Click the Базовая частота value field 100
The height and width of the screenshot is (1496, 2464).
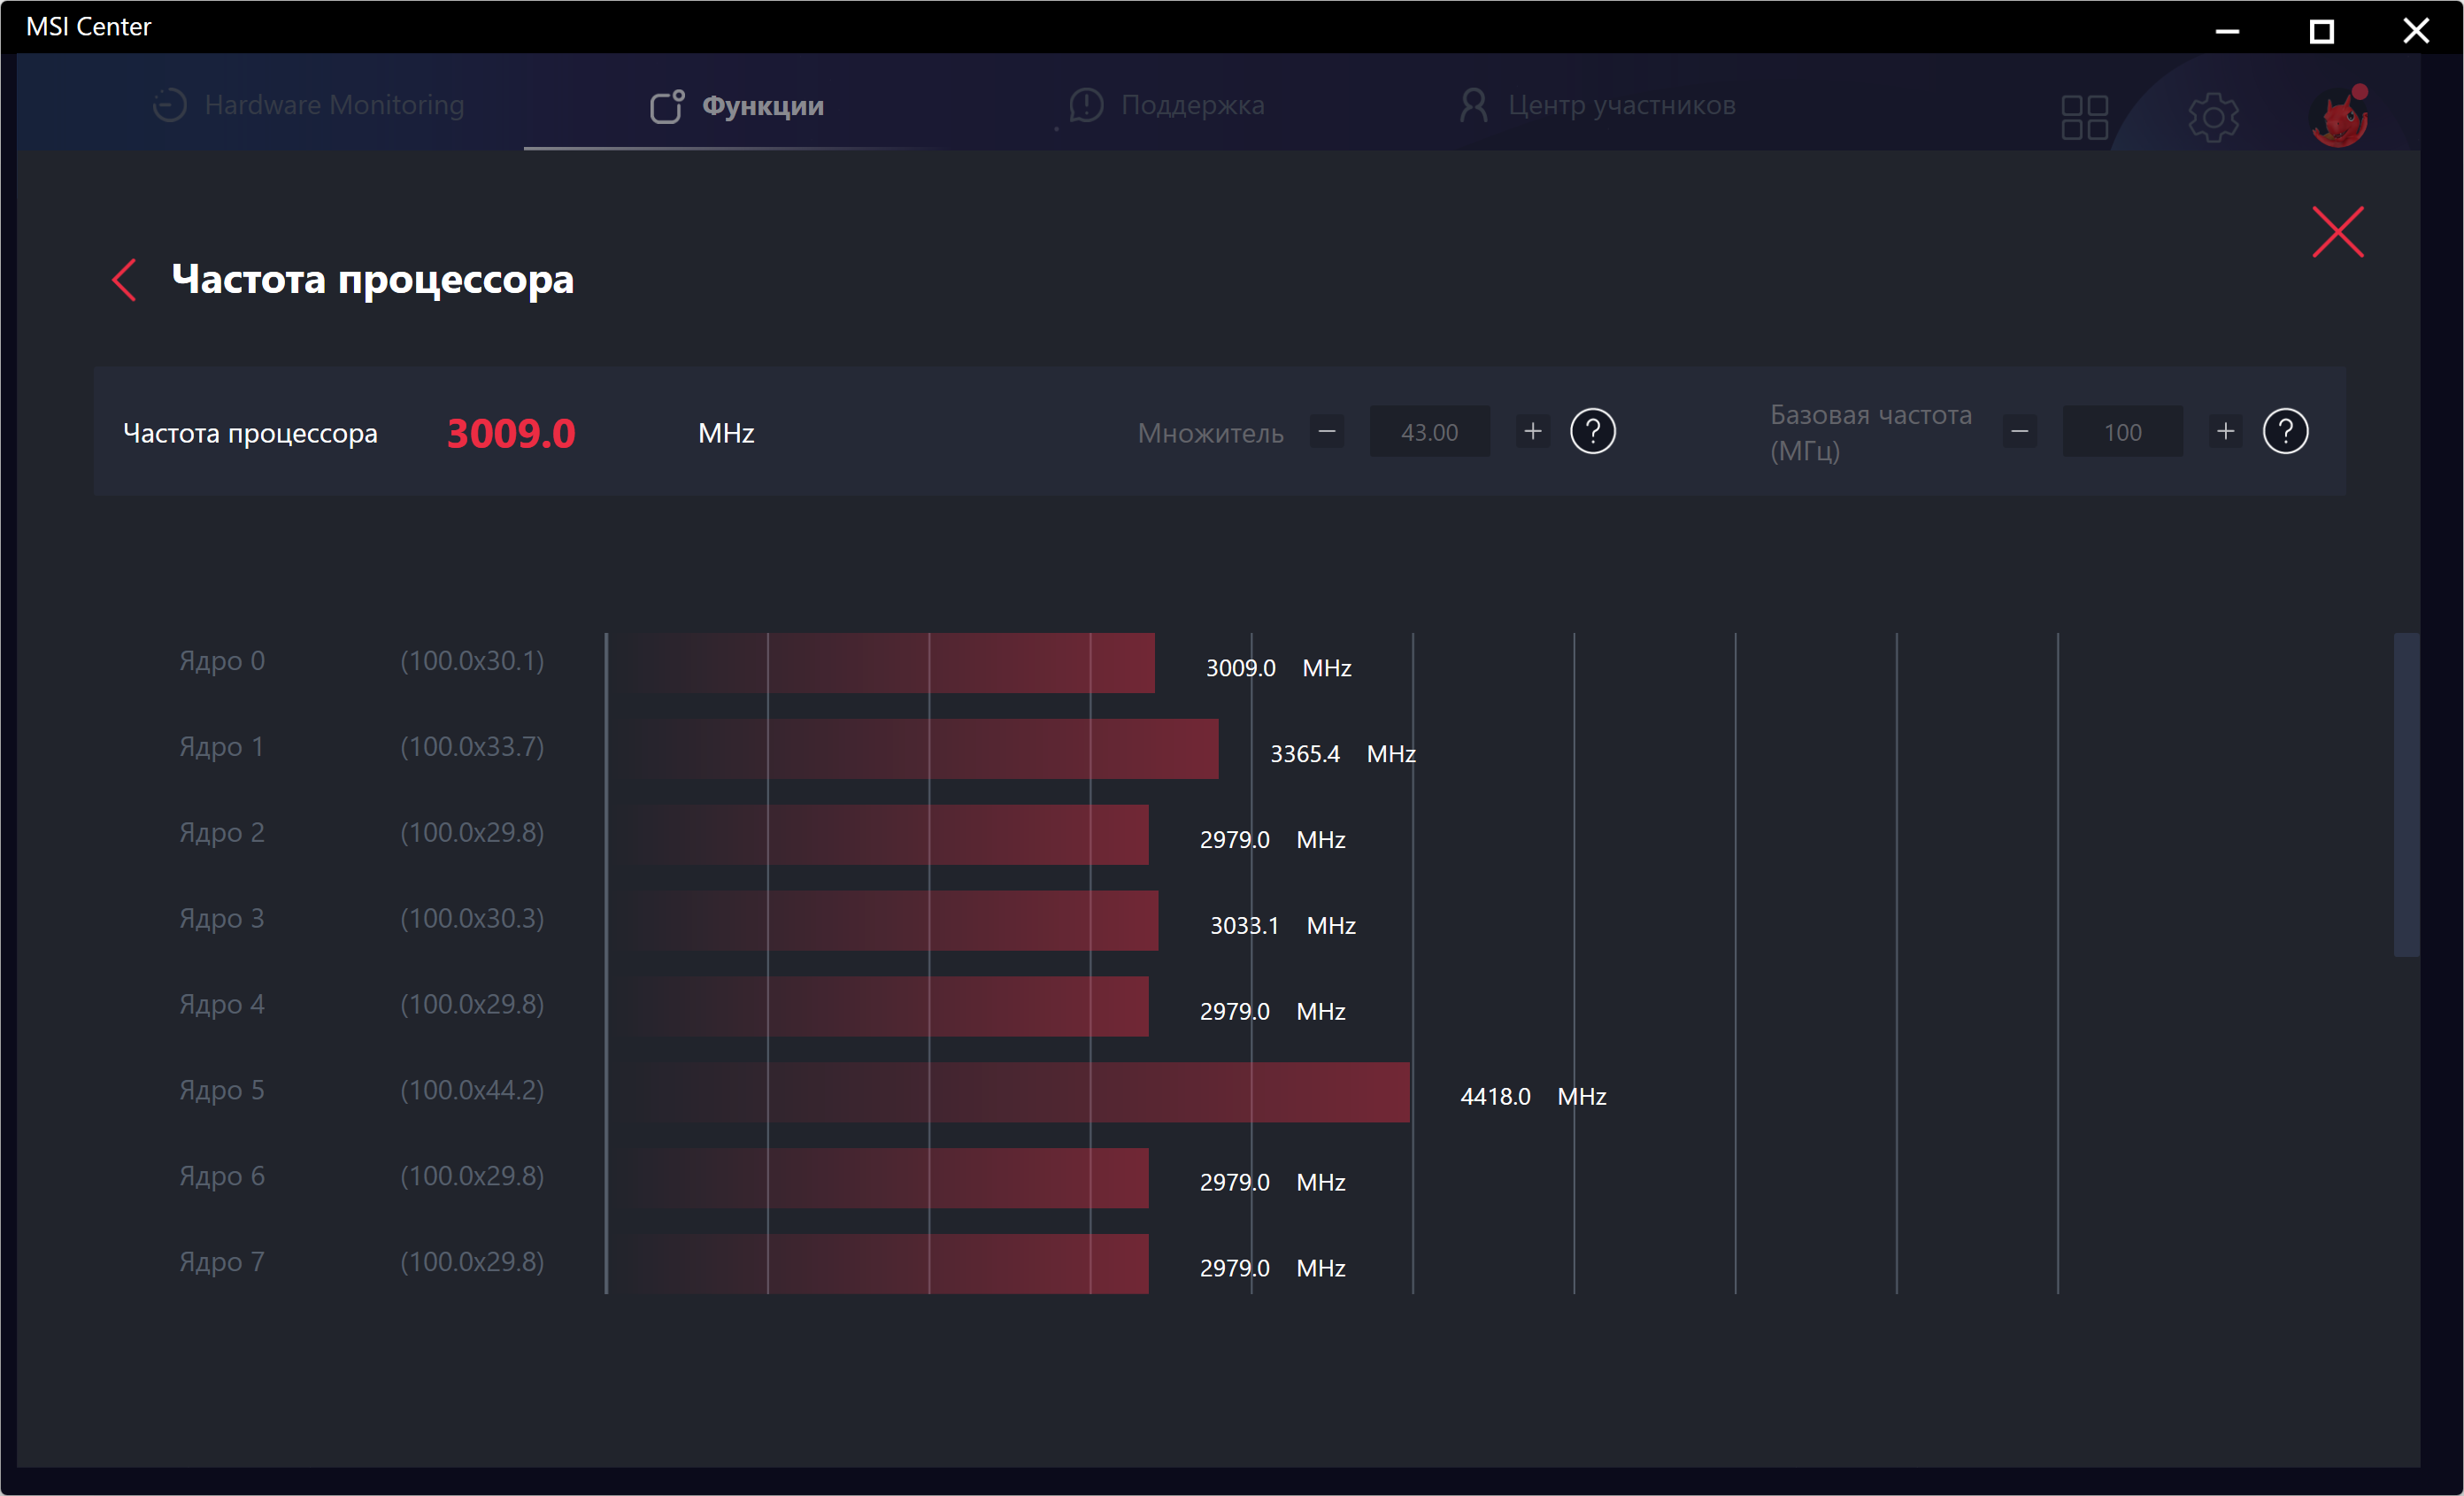coord(2122,432)
